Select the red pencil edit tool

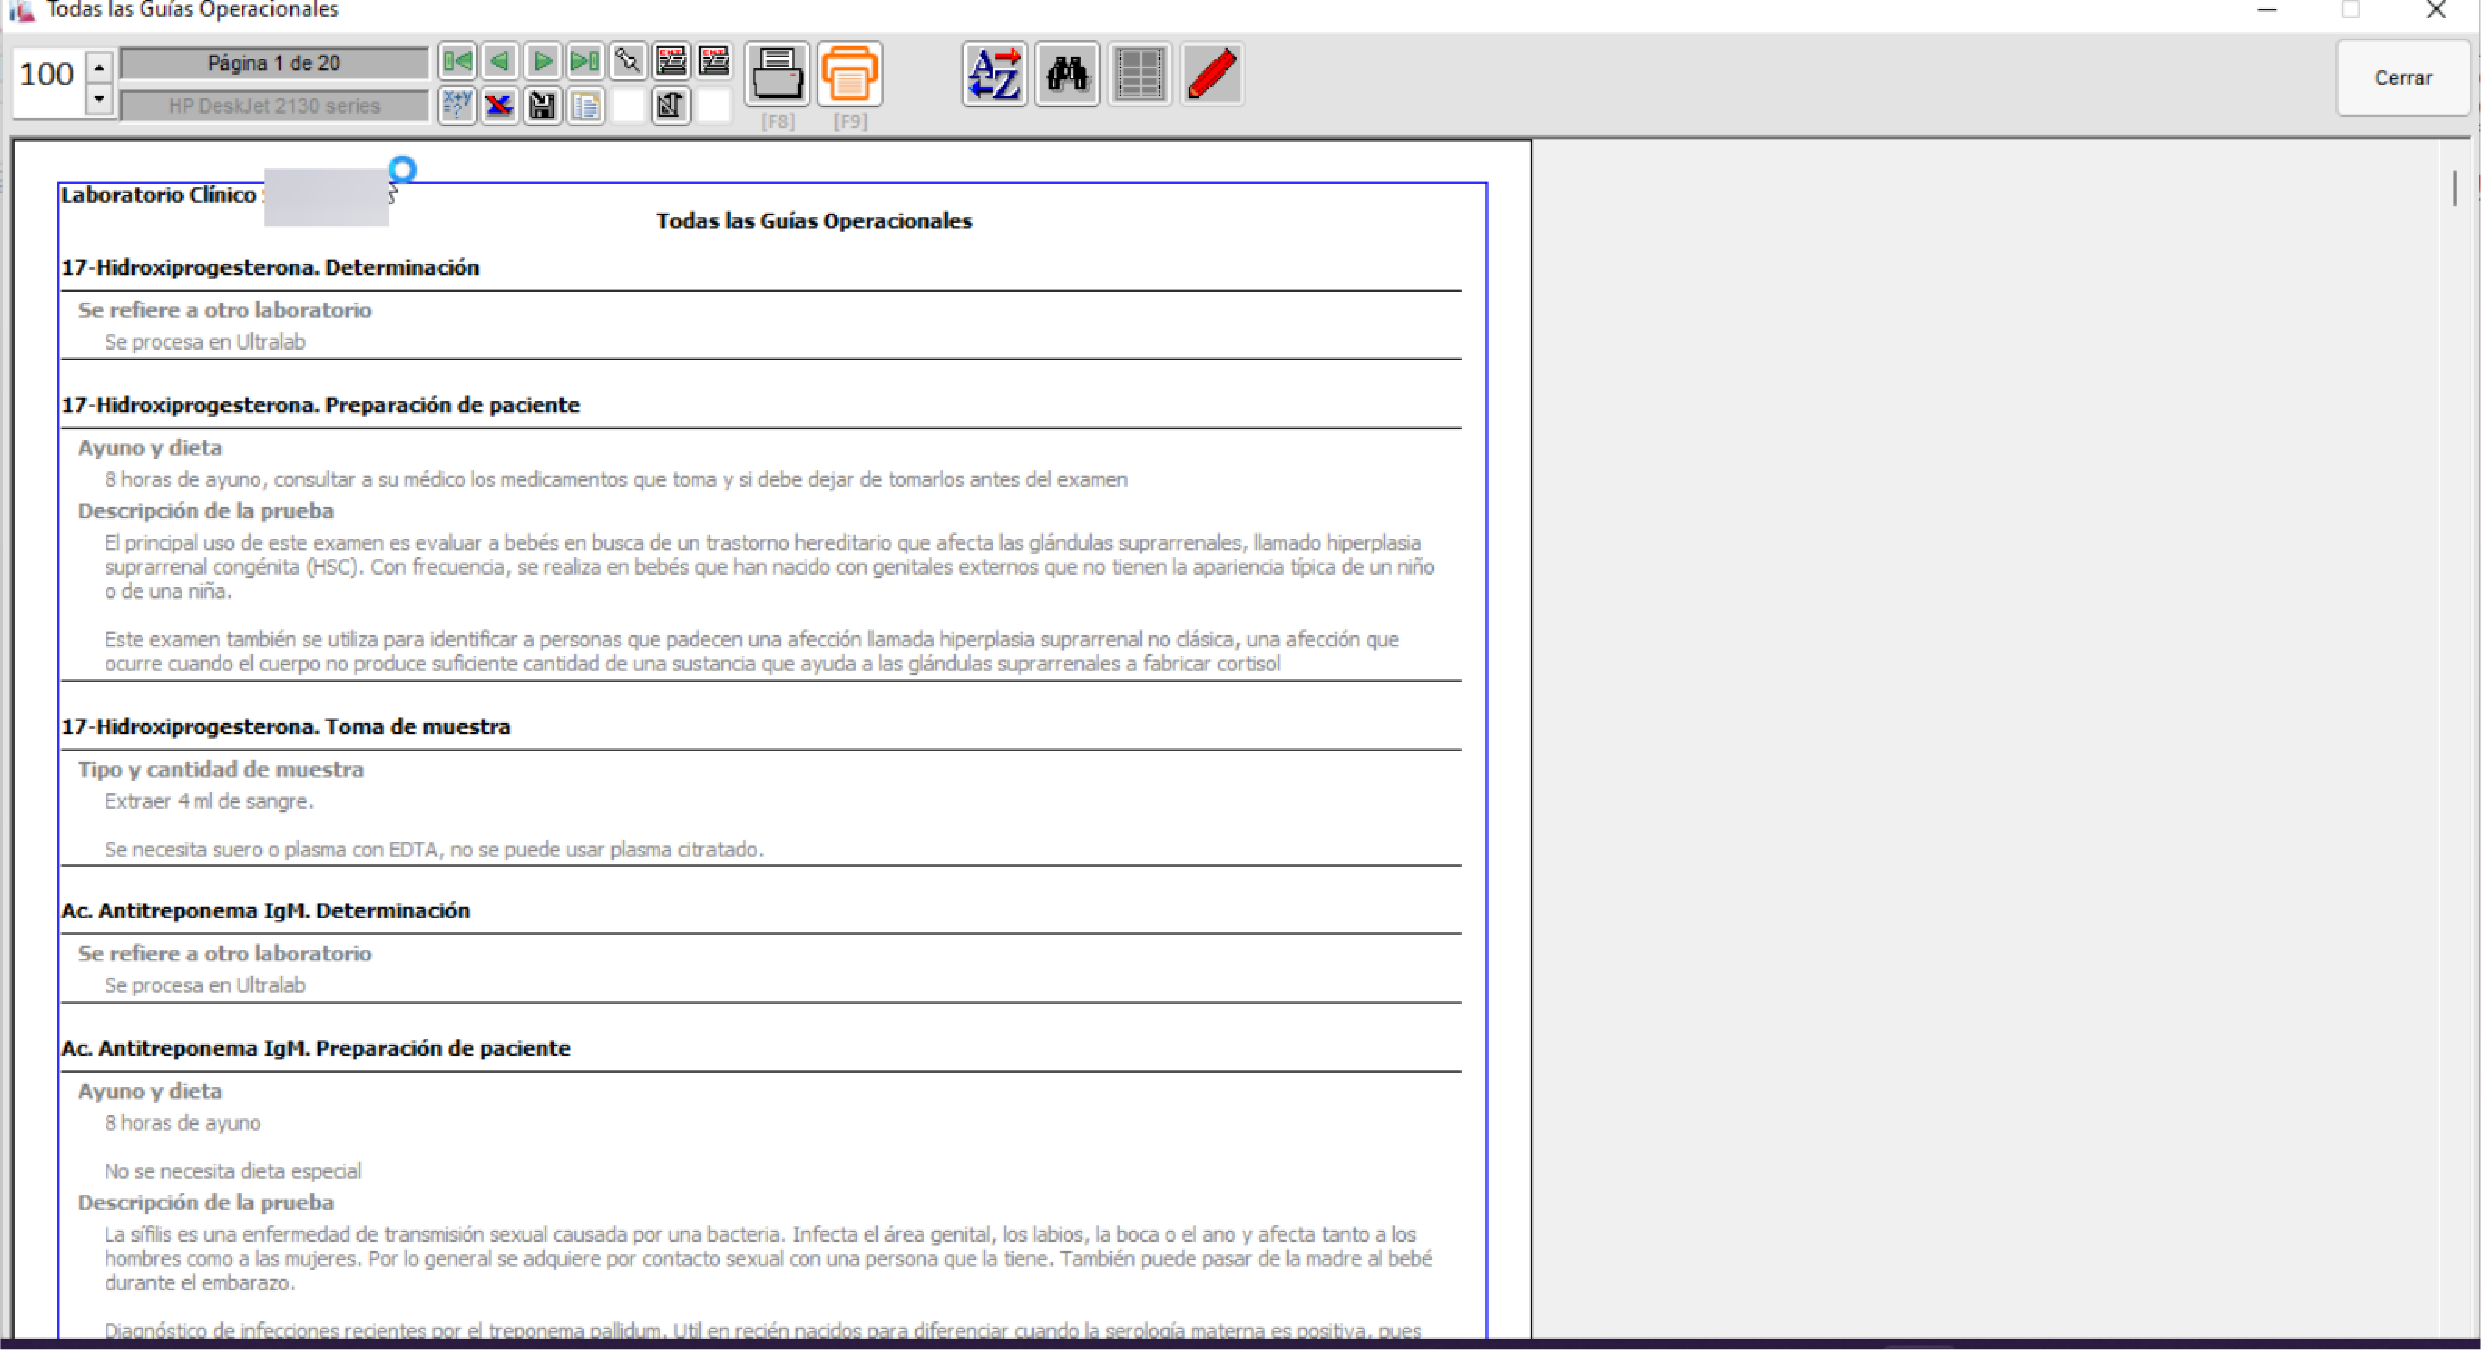1212,74
